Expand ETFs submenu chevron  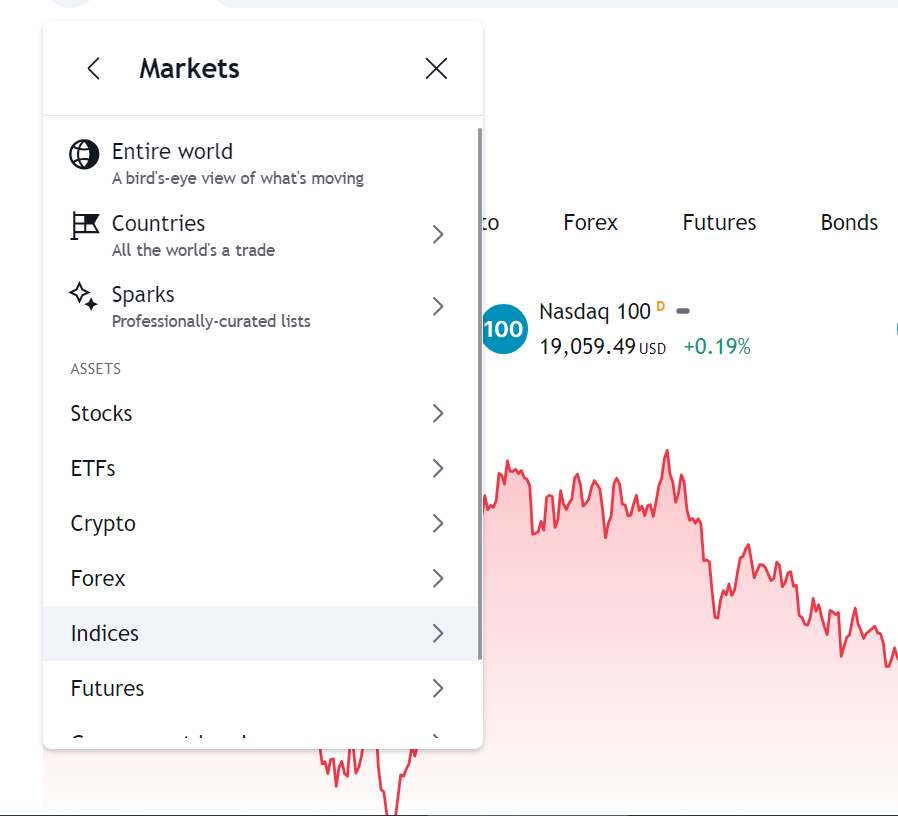[x=438, y=468]
